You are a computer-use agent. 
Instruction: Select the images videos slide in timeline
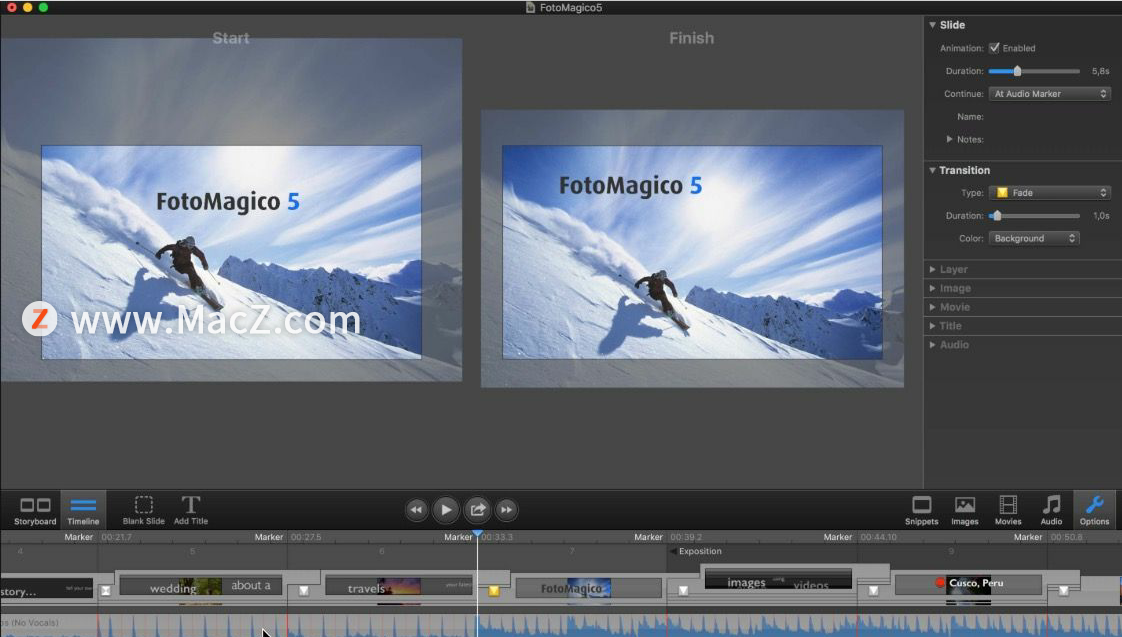click(778, 579)
